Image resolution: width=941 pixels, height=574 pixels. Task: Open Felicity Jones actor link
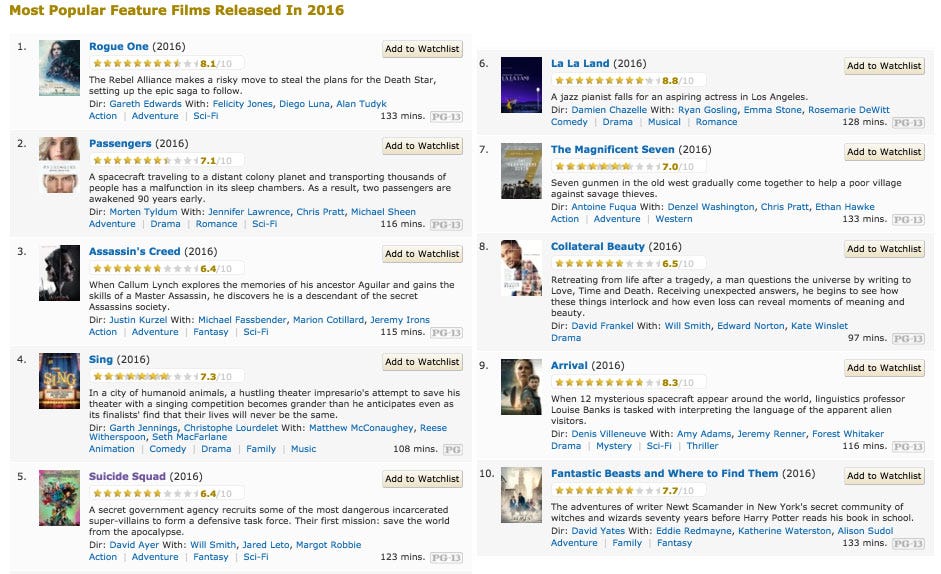[x=242, y=104]
